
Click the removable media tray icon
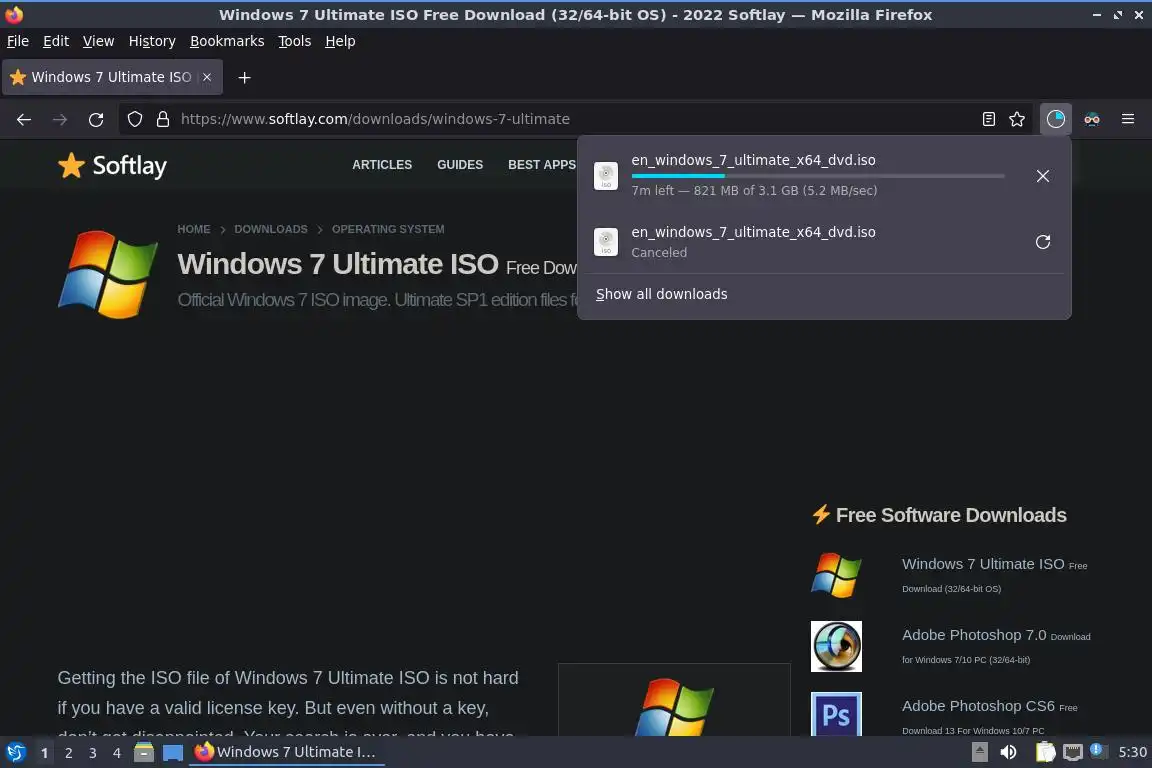pos(979,752)
